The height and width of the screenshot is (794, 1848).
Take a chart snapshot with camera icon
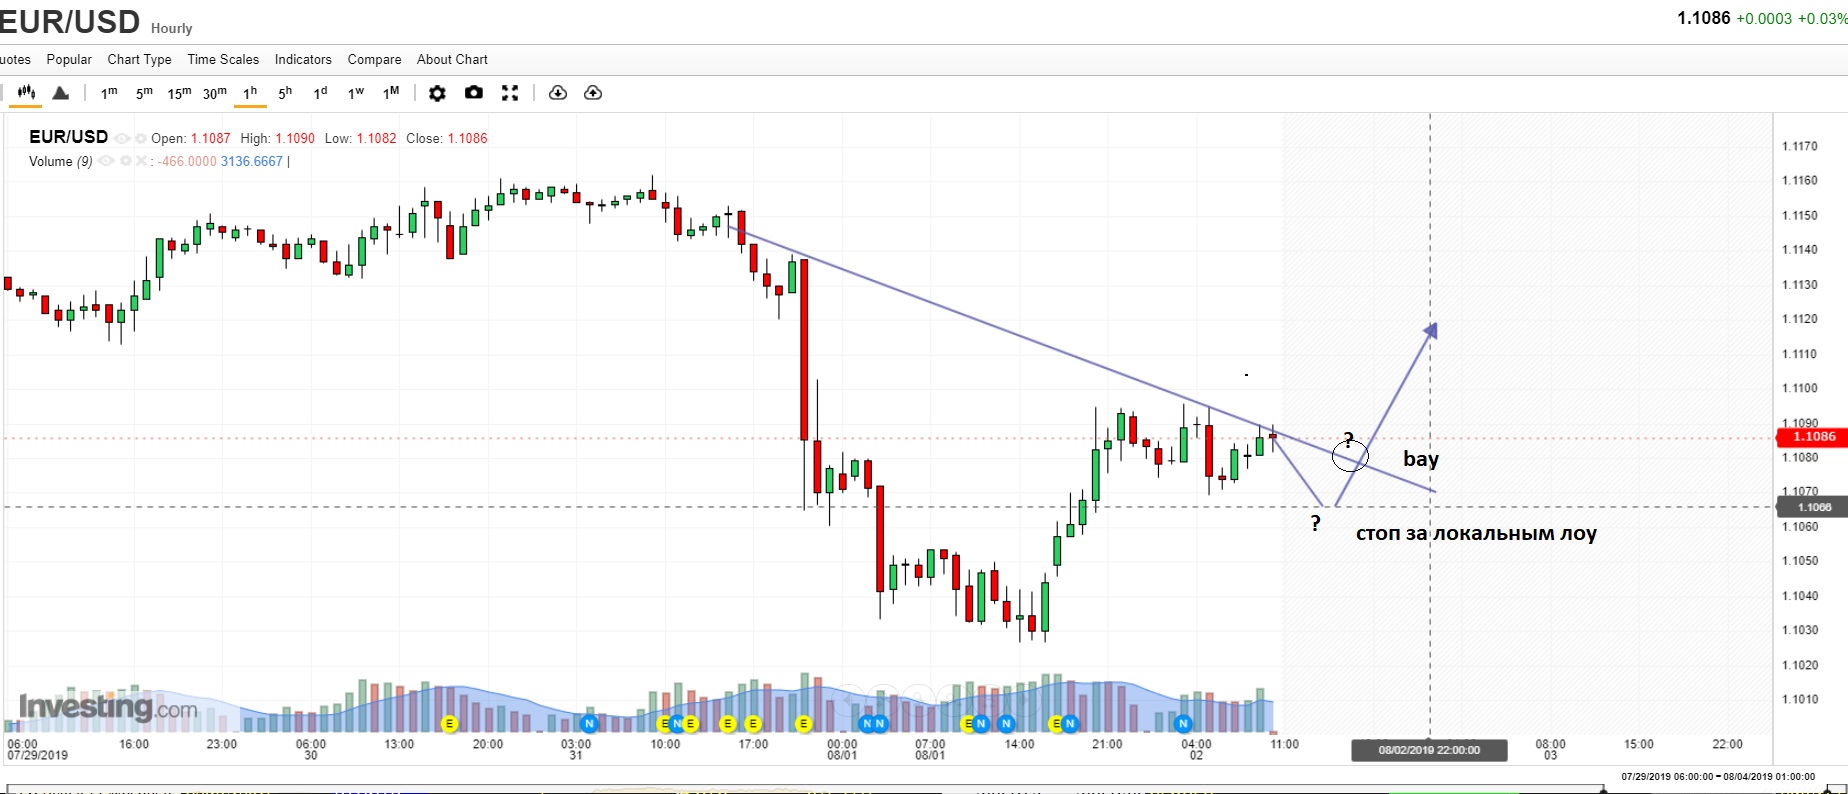coord(474,93)
